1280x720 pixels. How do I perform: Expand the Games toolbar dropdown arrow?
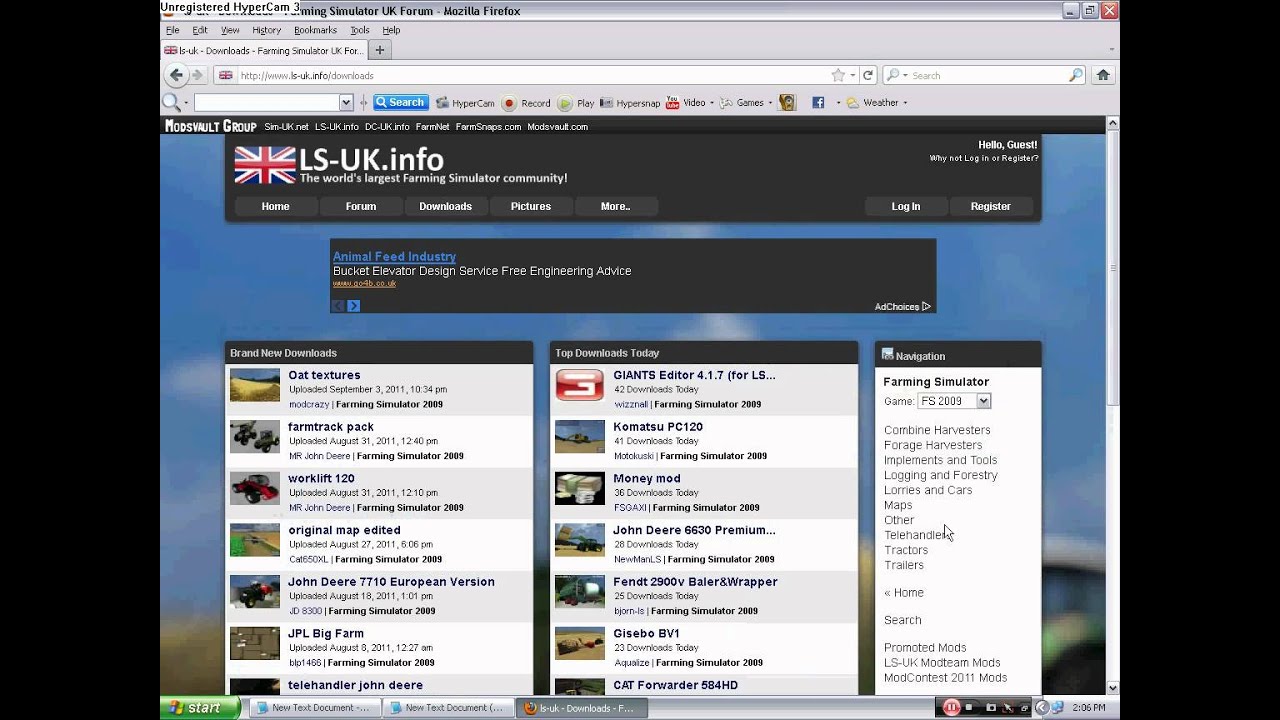click(x=769, y=102)
